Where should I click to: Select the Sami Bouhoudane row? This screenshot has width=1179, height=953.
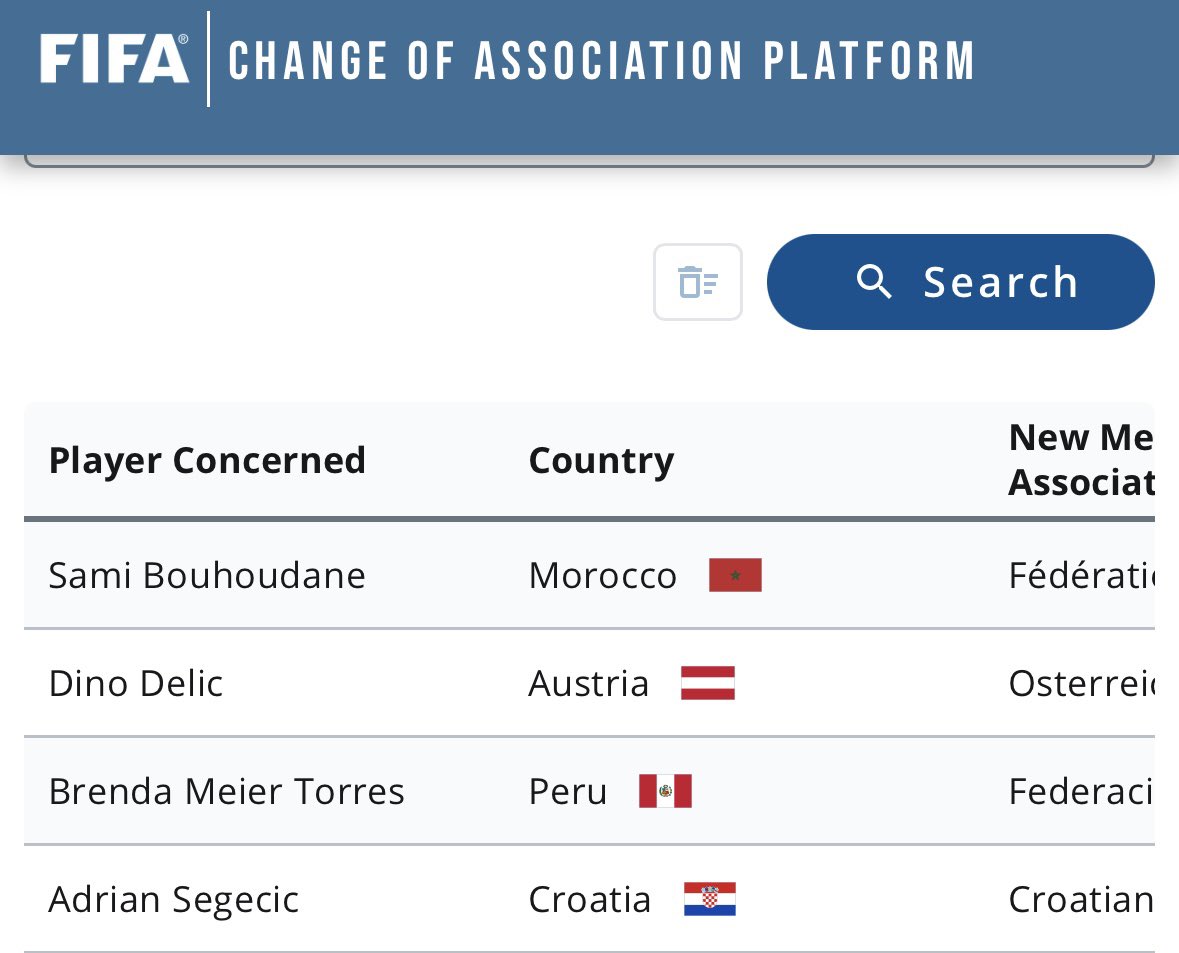[207, 575]
